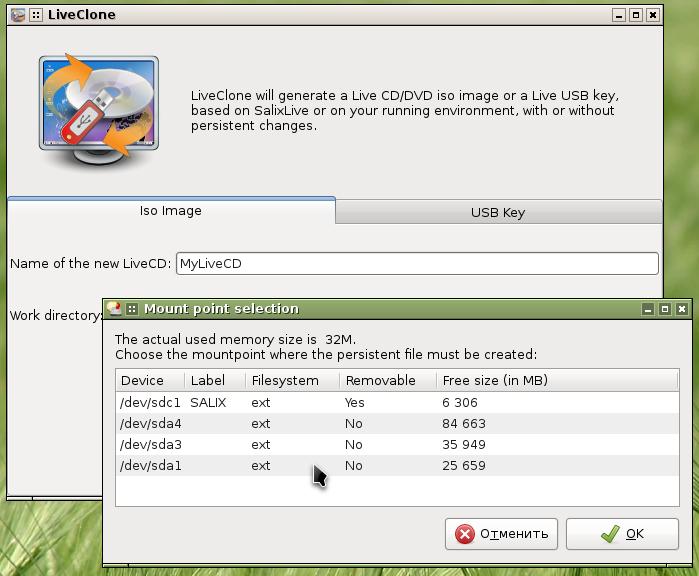Maximize the LiveClone window

[x=636, y=16]
